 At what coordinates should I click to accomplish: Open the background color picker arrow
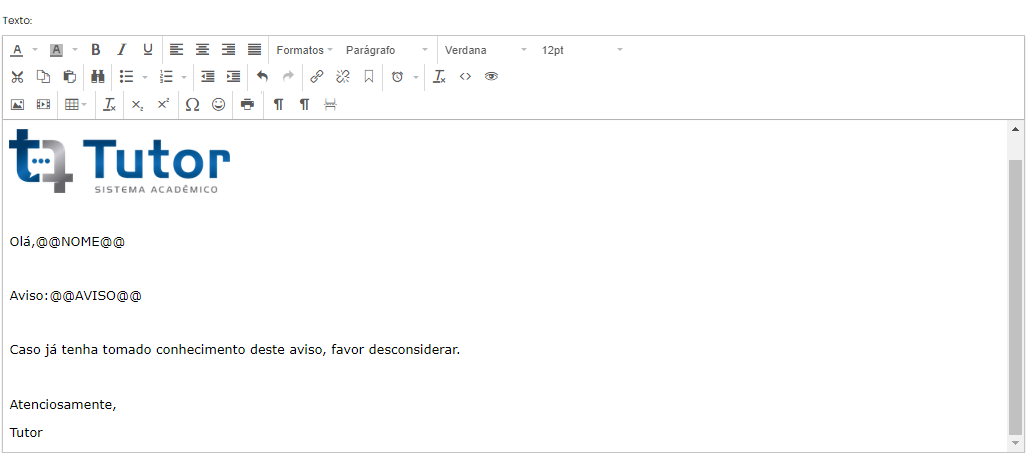[x=75, y=50]
